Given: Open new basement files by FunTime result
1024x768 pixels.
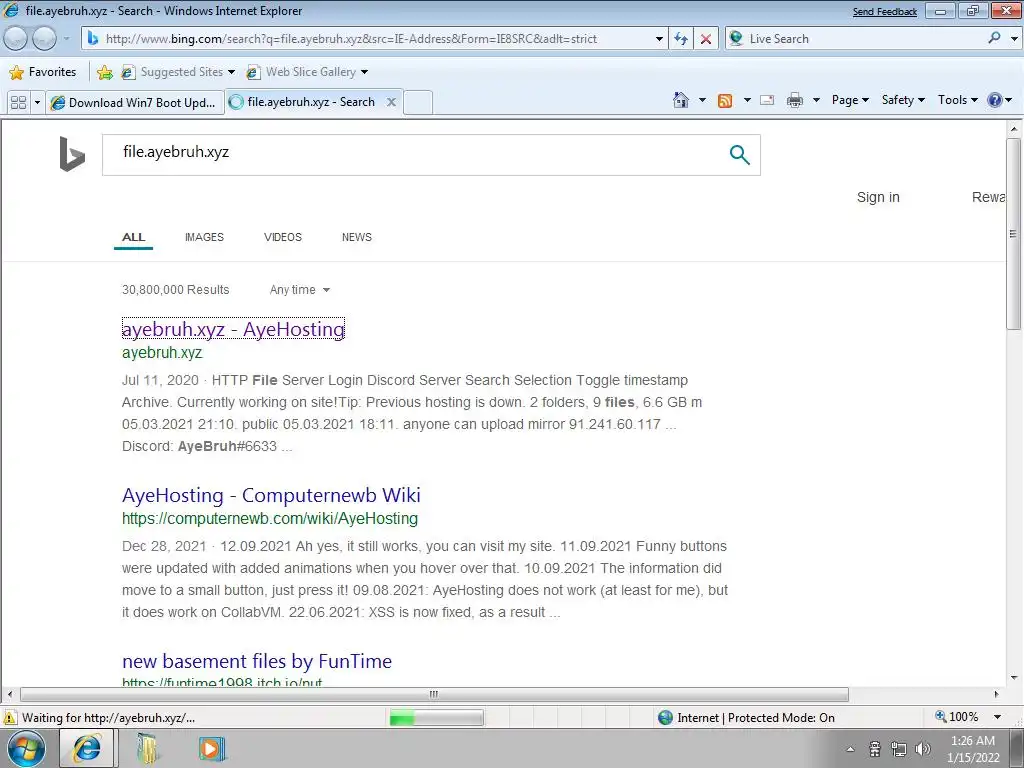Looking at the screenshot, I should 257,661.
